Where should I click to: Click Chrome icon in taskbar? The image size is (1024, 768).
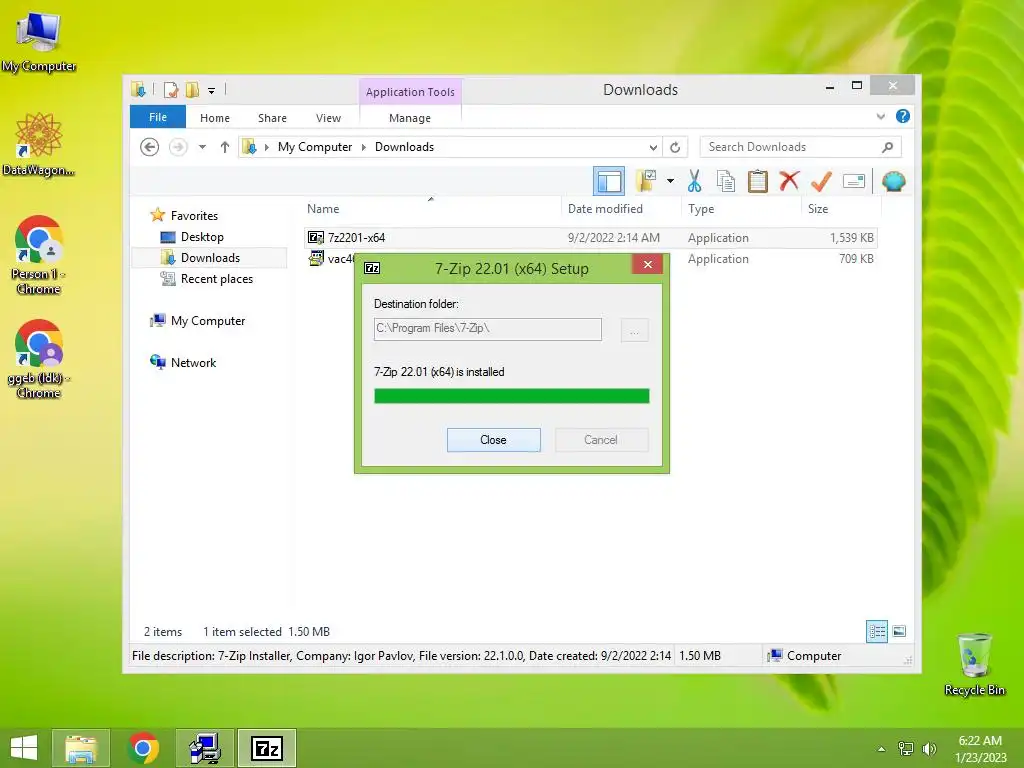[144, 747]
